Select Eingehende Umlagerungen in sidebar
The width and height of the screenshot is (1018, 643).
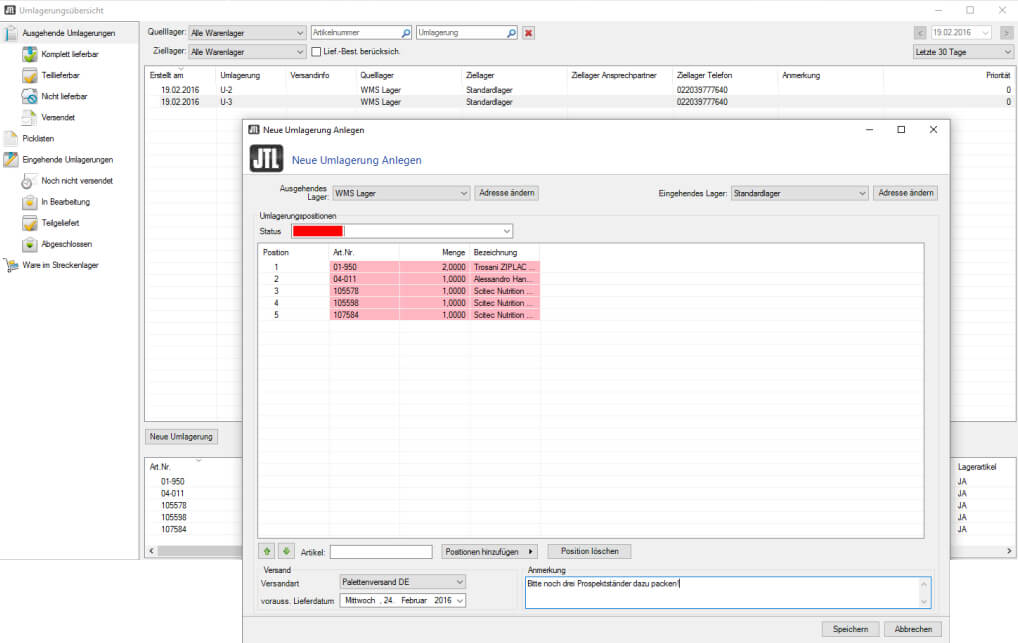67,159
